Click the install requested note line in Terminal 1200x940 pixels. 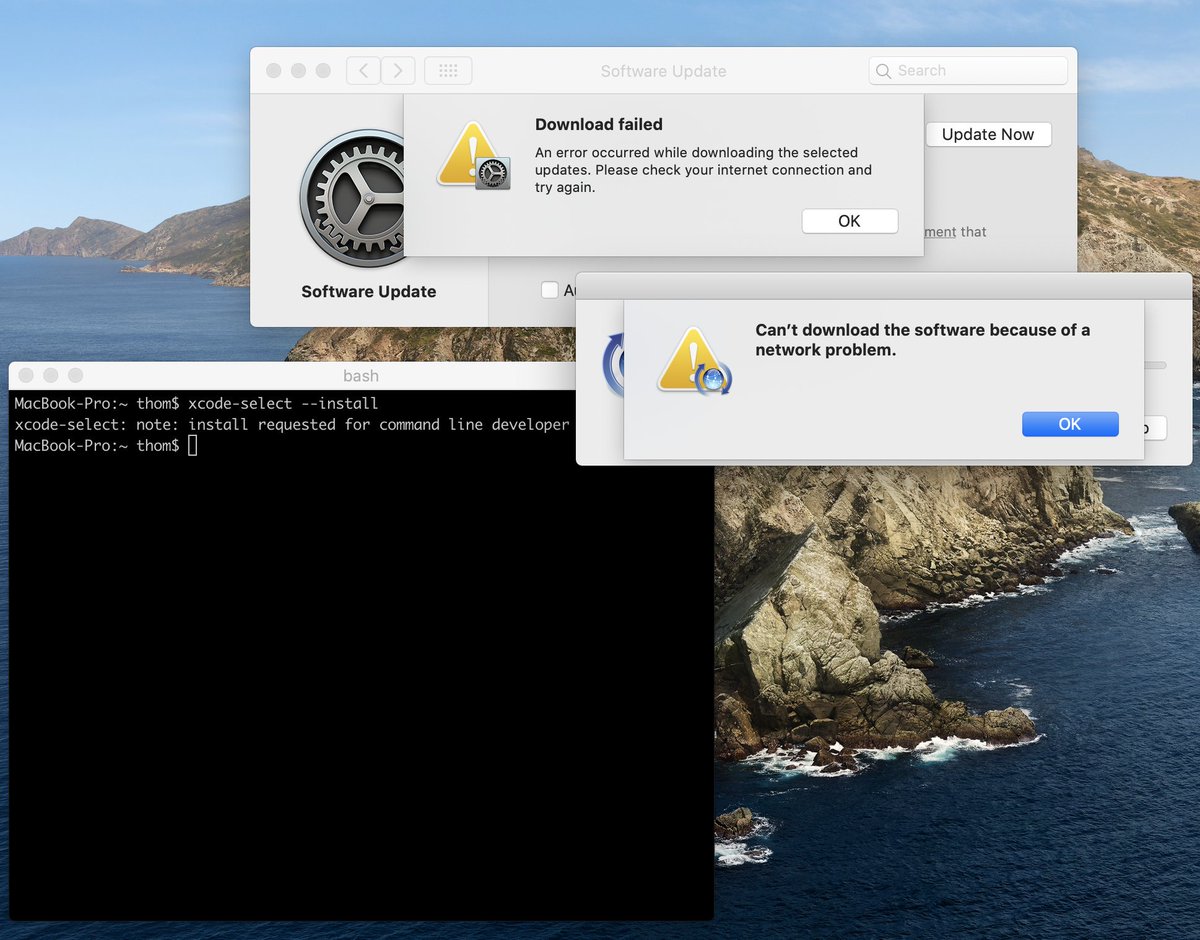coord(292,425)
